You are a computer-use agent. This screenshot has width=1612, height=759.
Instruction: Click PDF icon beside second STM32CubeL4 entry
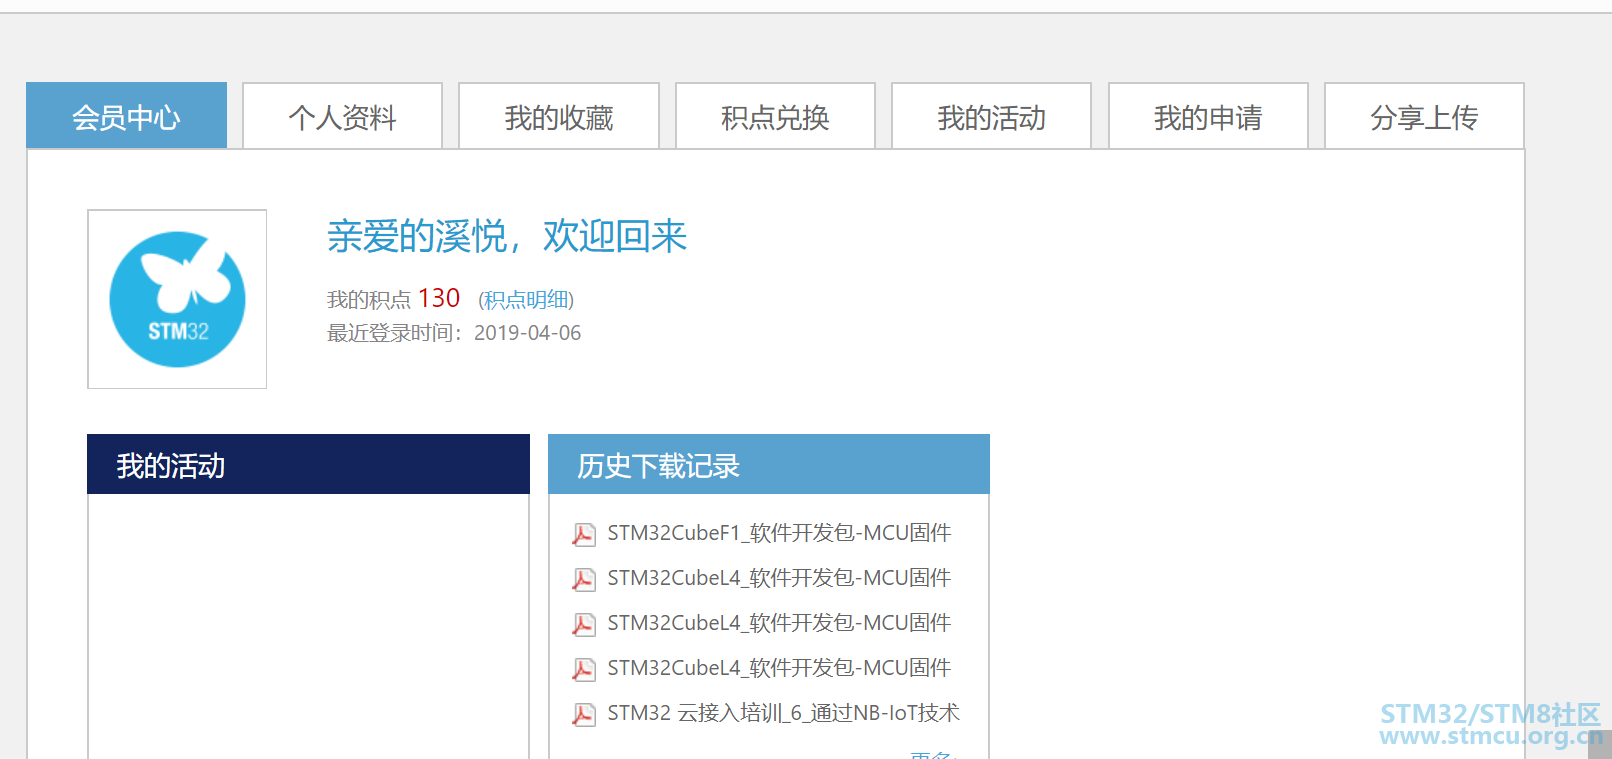pos(583,624)
